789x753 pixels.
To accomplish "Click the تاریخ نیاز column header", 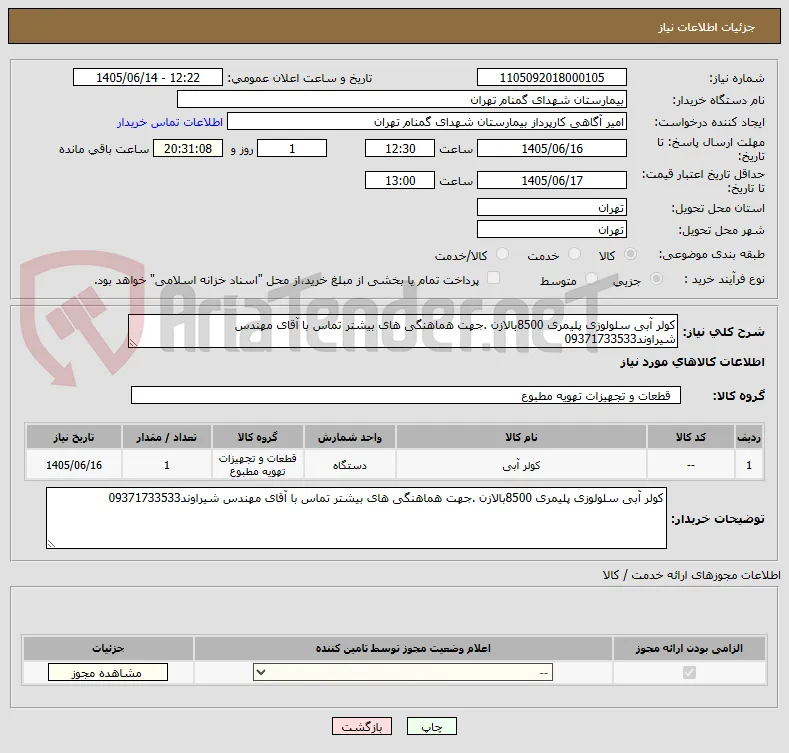I will (x=74, y=437).
